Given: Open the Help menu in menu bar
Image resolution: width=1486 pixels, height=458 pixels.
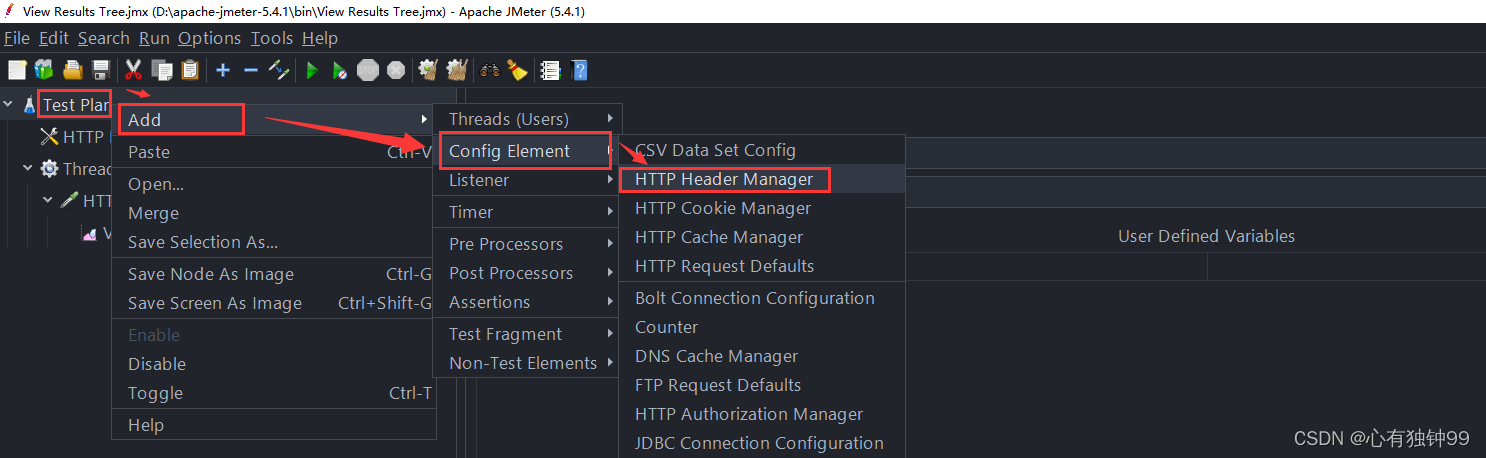Looking at the screenshot, I should pos(320,38).
